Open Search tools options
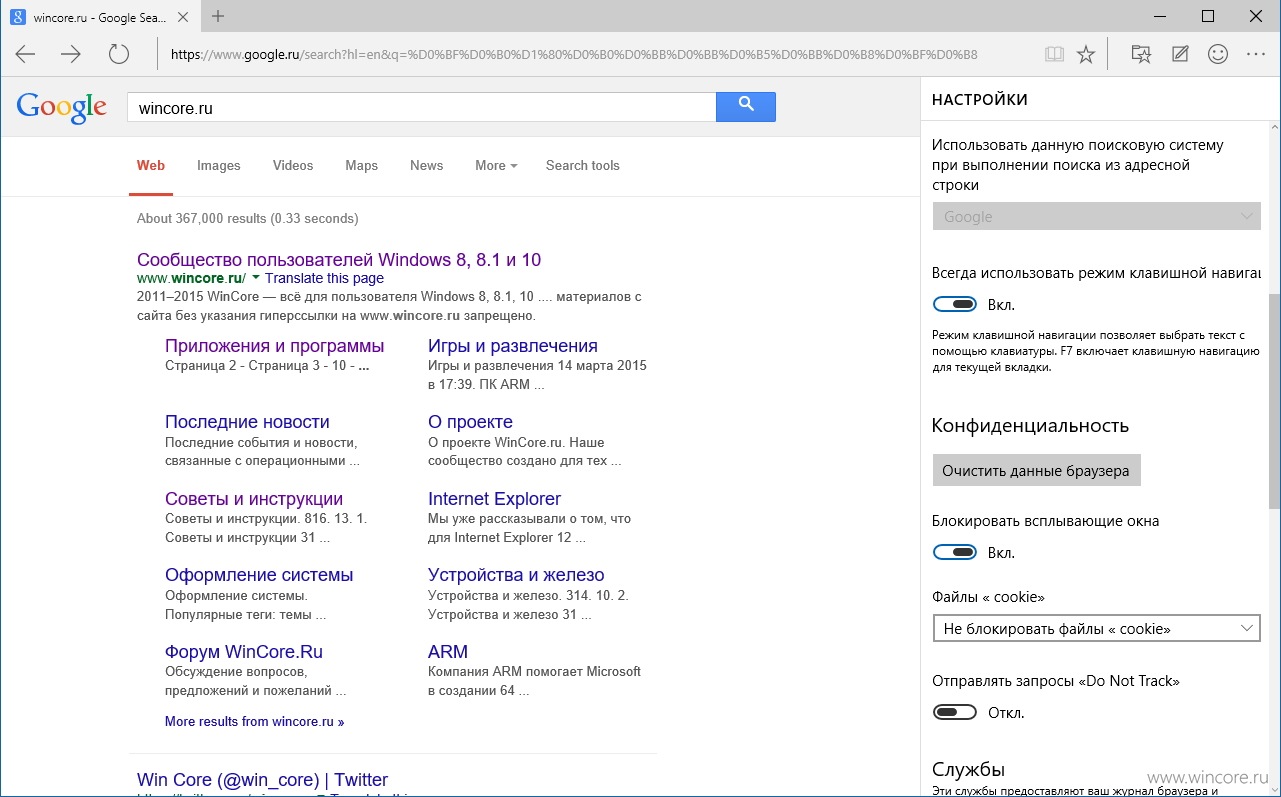1281x797 pixels. [583, 166]
